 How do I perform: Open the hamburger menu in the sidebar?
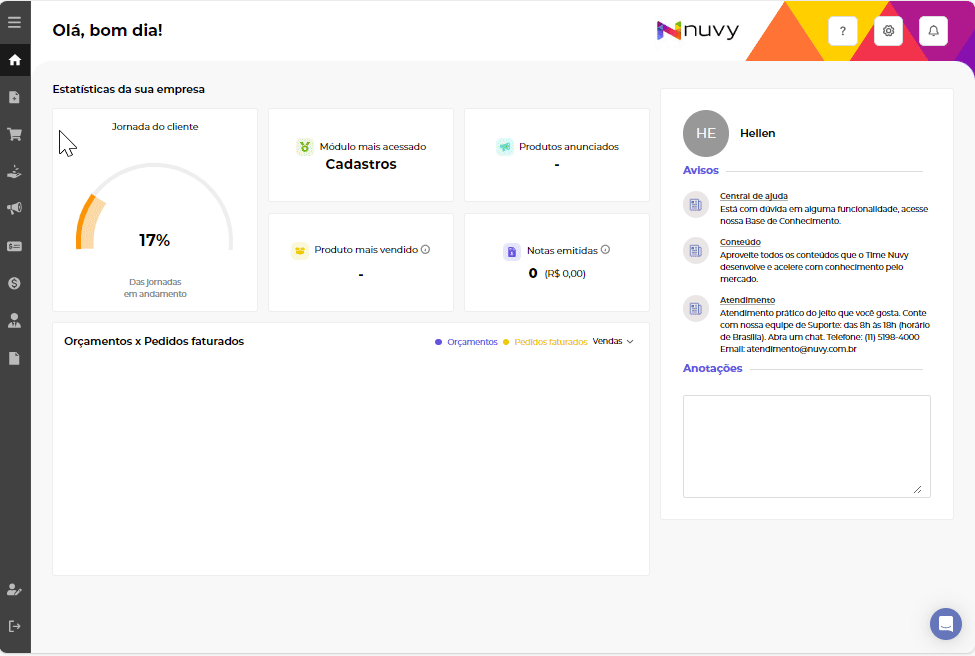click(x=15, y=22)
